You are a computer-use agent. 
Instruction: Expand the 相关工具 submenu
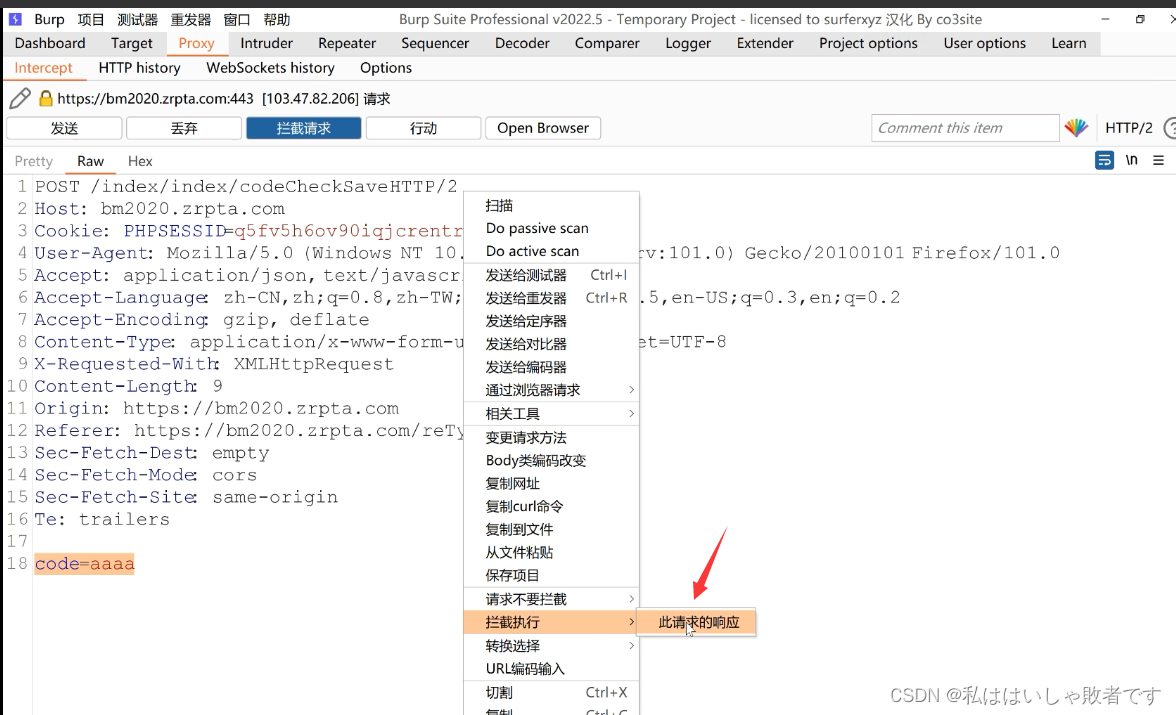[552, 414]
